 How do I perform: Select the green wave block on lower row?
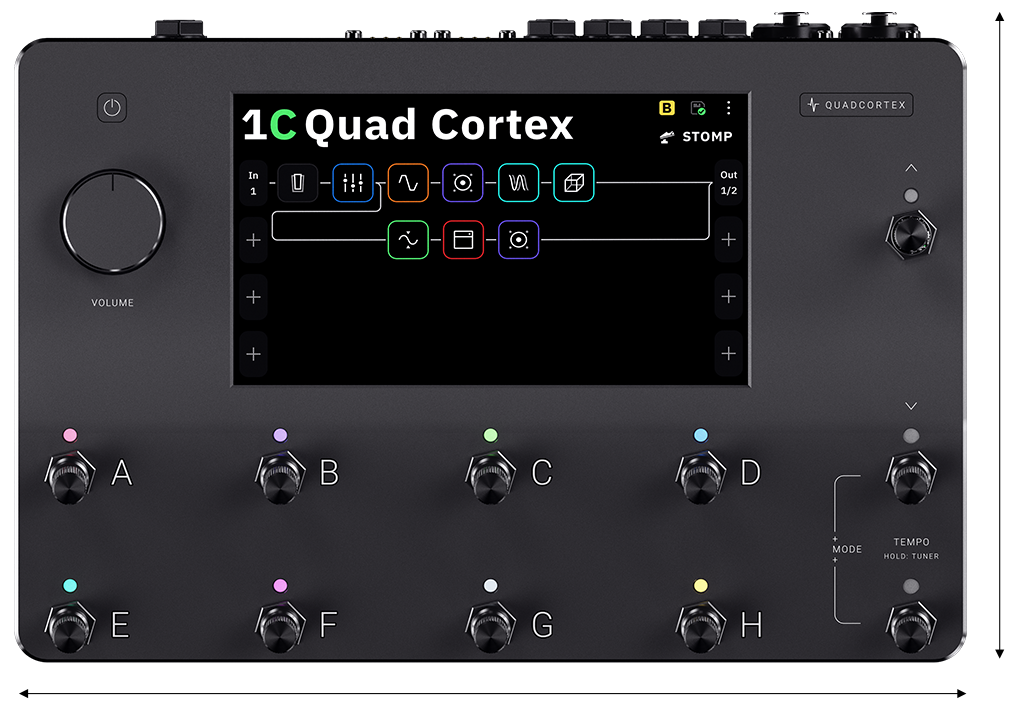coord(408,240)
